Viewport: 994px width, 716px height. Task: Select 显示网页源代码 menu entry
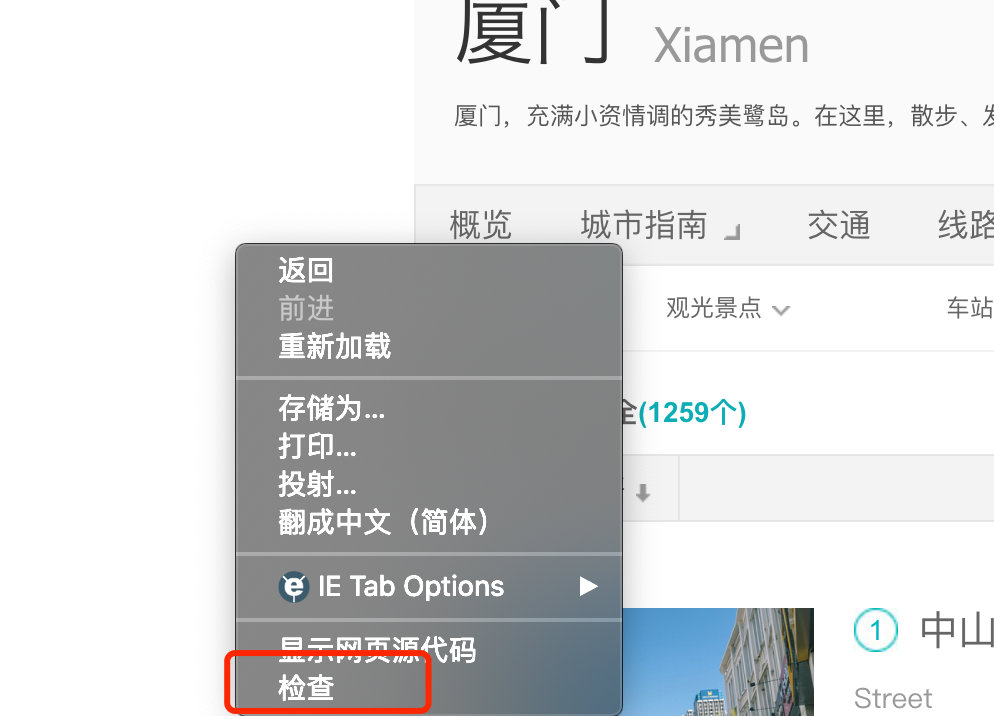pyautogui.click(x=377, y=650)
